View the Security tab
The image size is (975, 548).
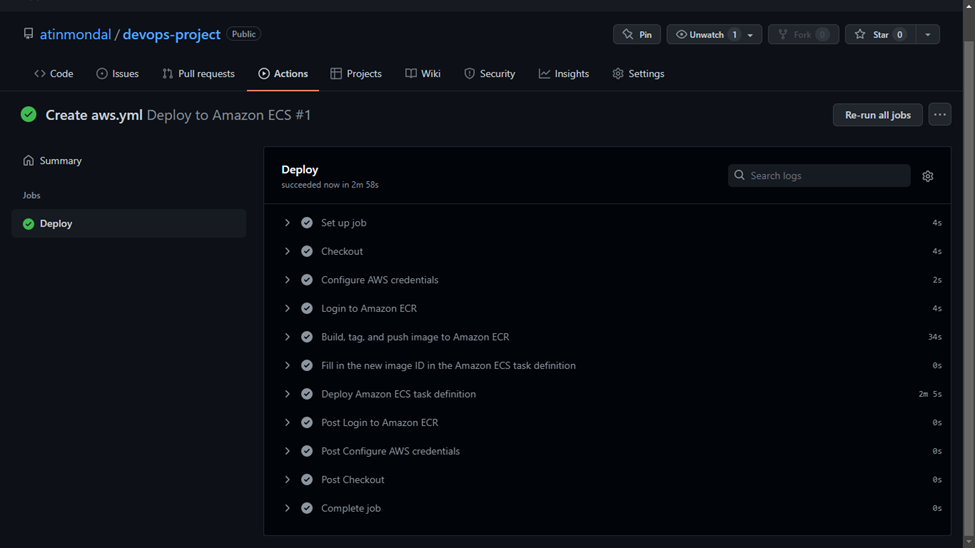coord(489,73)
